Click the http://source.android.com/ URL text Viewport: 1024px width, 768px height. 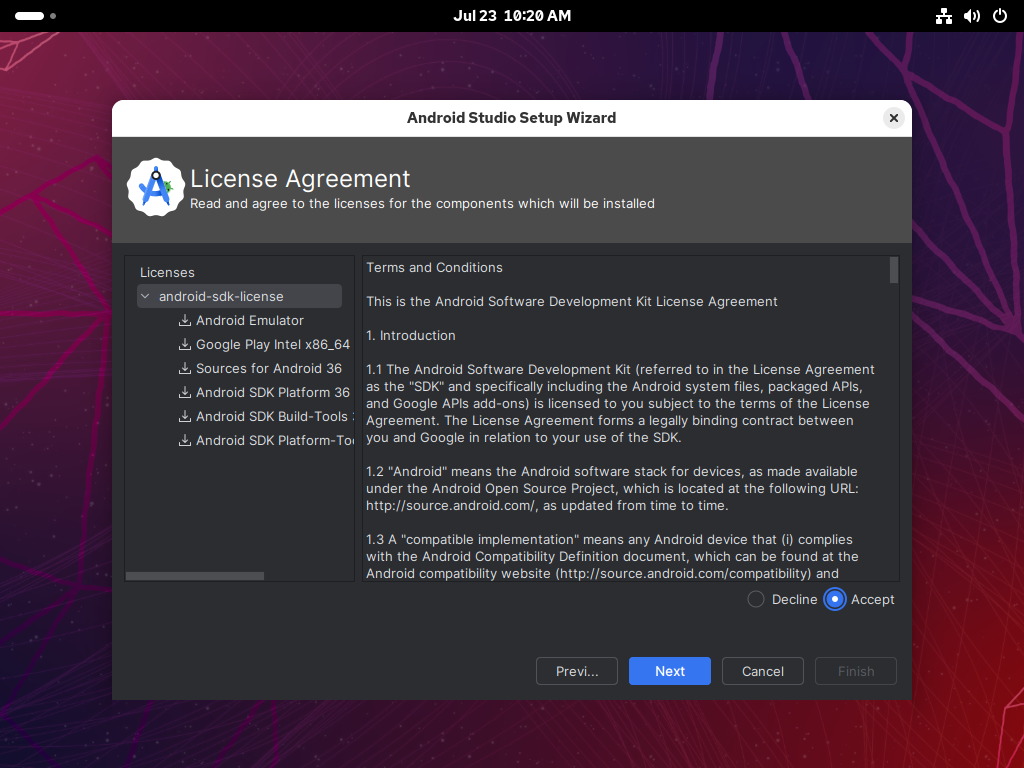click(451, 505)
